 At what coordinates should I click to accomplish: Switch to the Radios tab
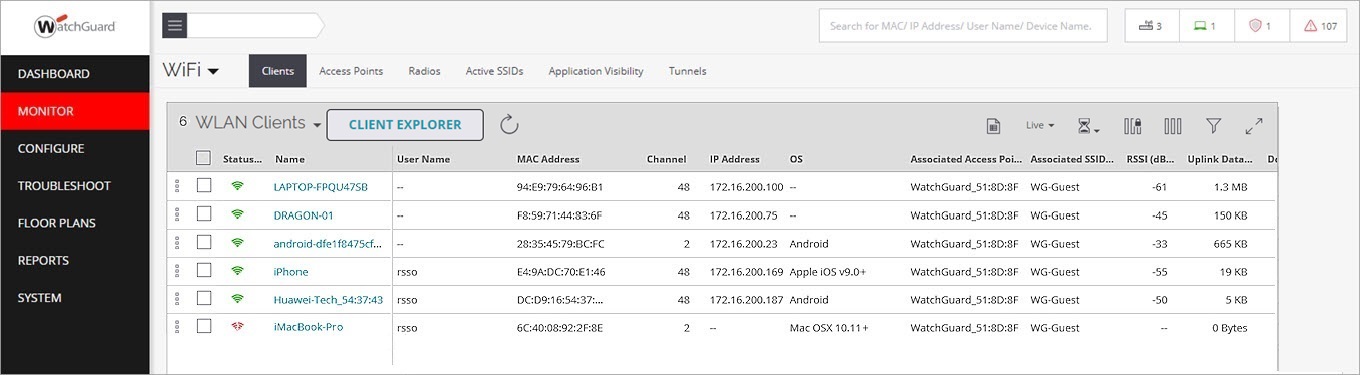[424, 71]
